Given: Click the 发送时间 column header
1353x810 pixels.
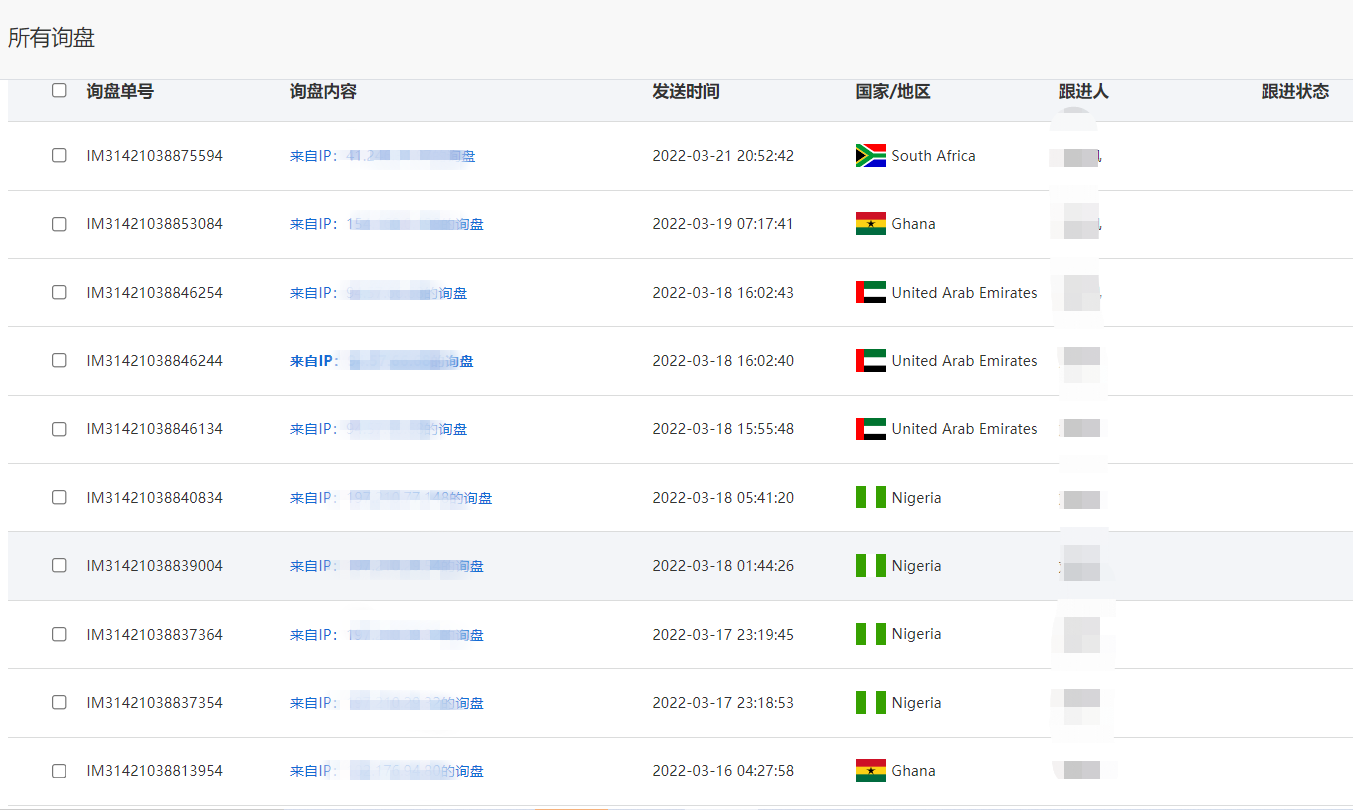Looking at the screenshot, I should tap(685, 92).
